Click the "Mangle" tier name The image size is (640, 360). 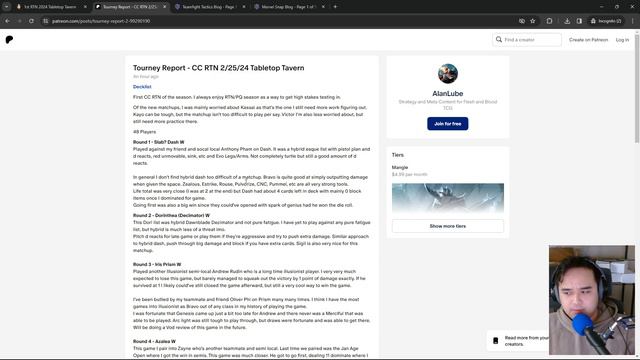coord(400,167)
